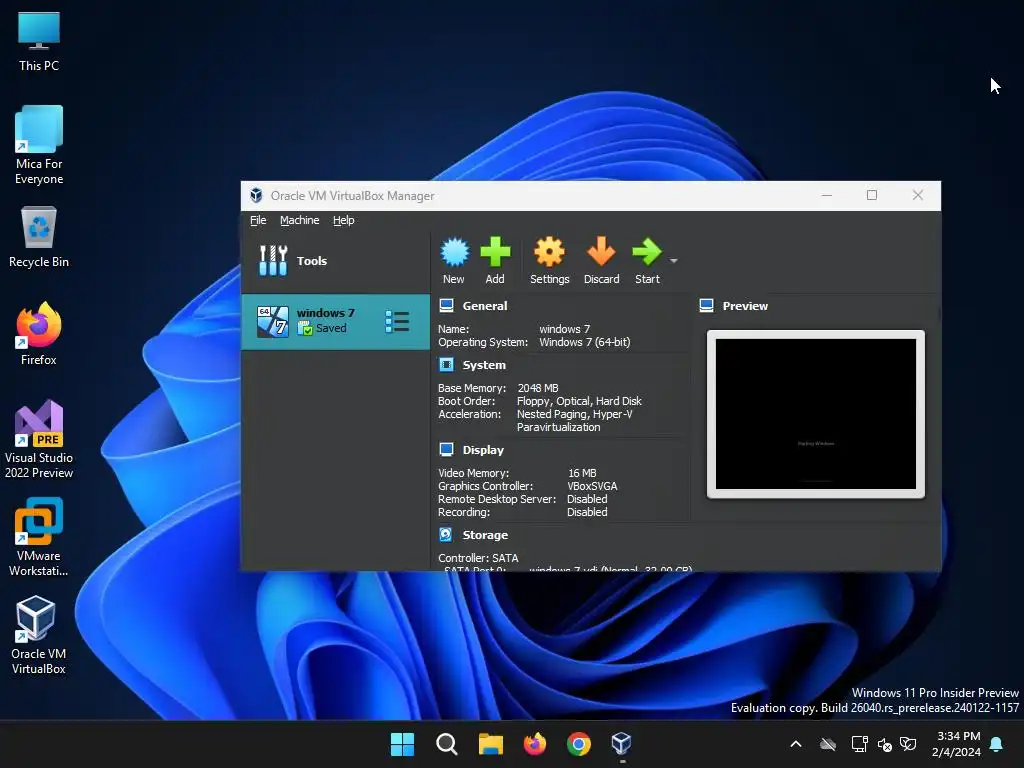Open the Help menu
This screenshot has width=1024, height=768.
(344, 220)
